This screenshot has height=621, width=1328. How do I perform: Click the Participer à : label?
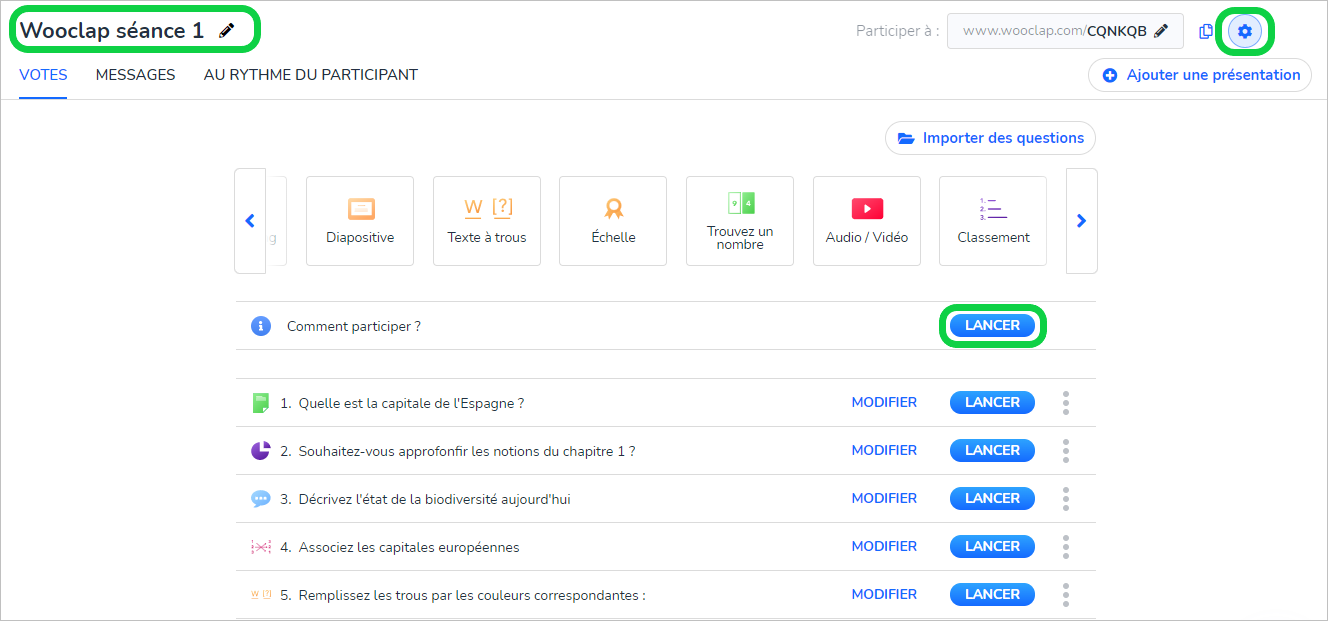897,32
